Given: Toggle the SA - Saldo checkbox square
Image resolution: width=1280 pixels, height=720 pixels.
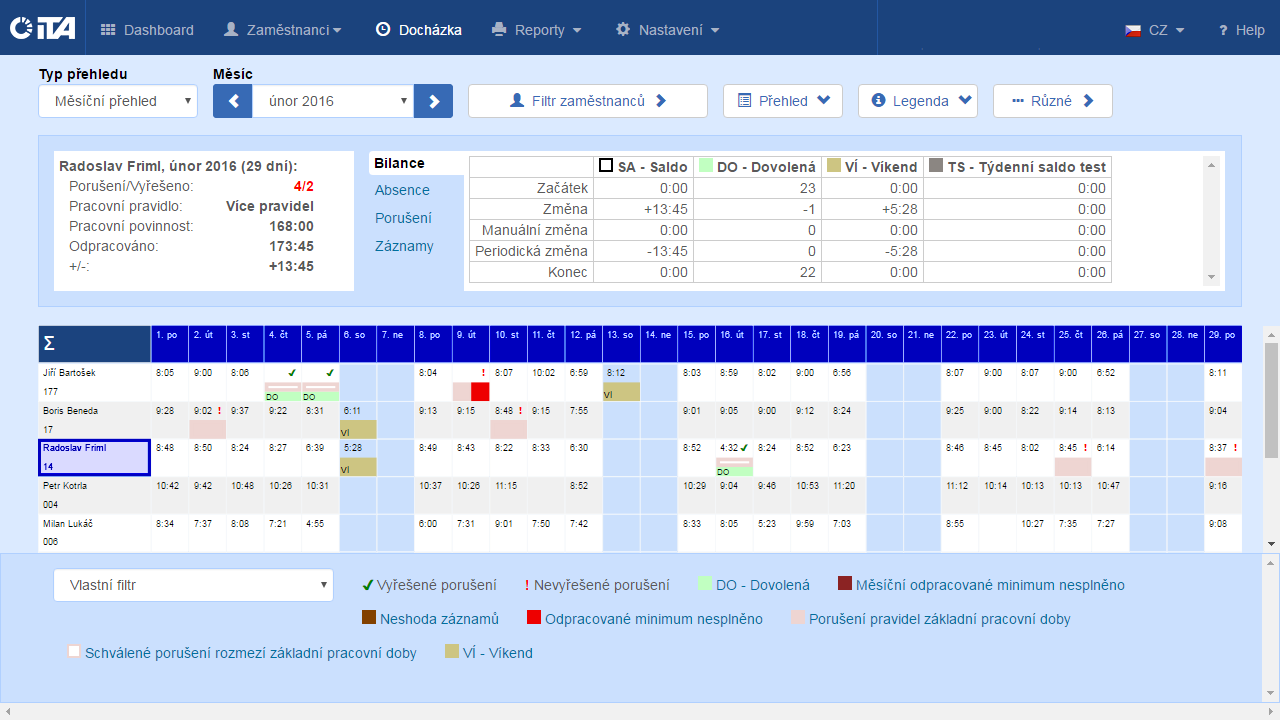Looking at the screenshot, I should (x=605, y=166).
